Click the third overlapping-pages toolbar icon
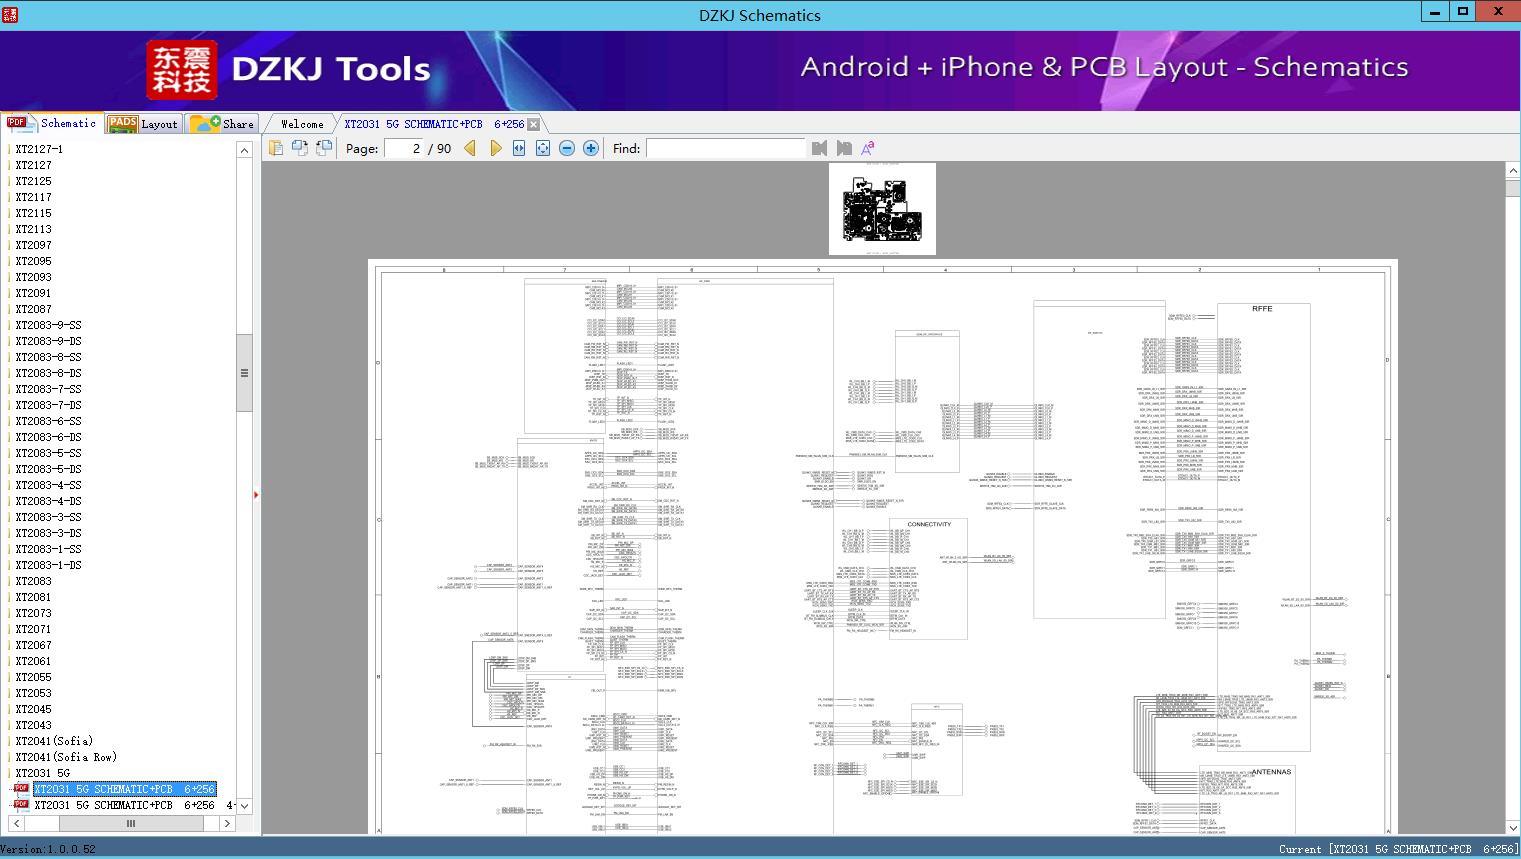The width and height of the screenshot is (1521, 859). click(x=324, y=148)
